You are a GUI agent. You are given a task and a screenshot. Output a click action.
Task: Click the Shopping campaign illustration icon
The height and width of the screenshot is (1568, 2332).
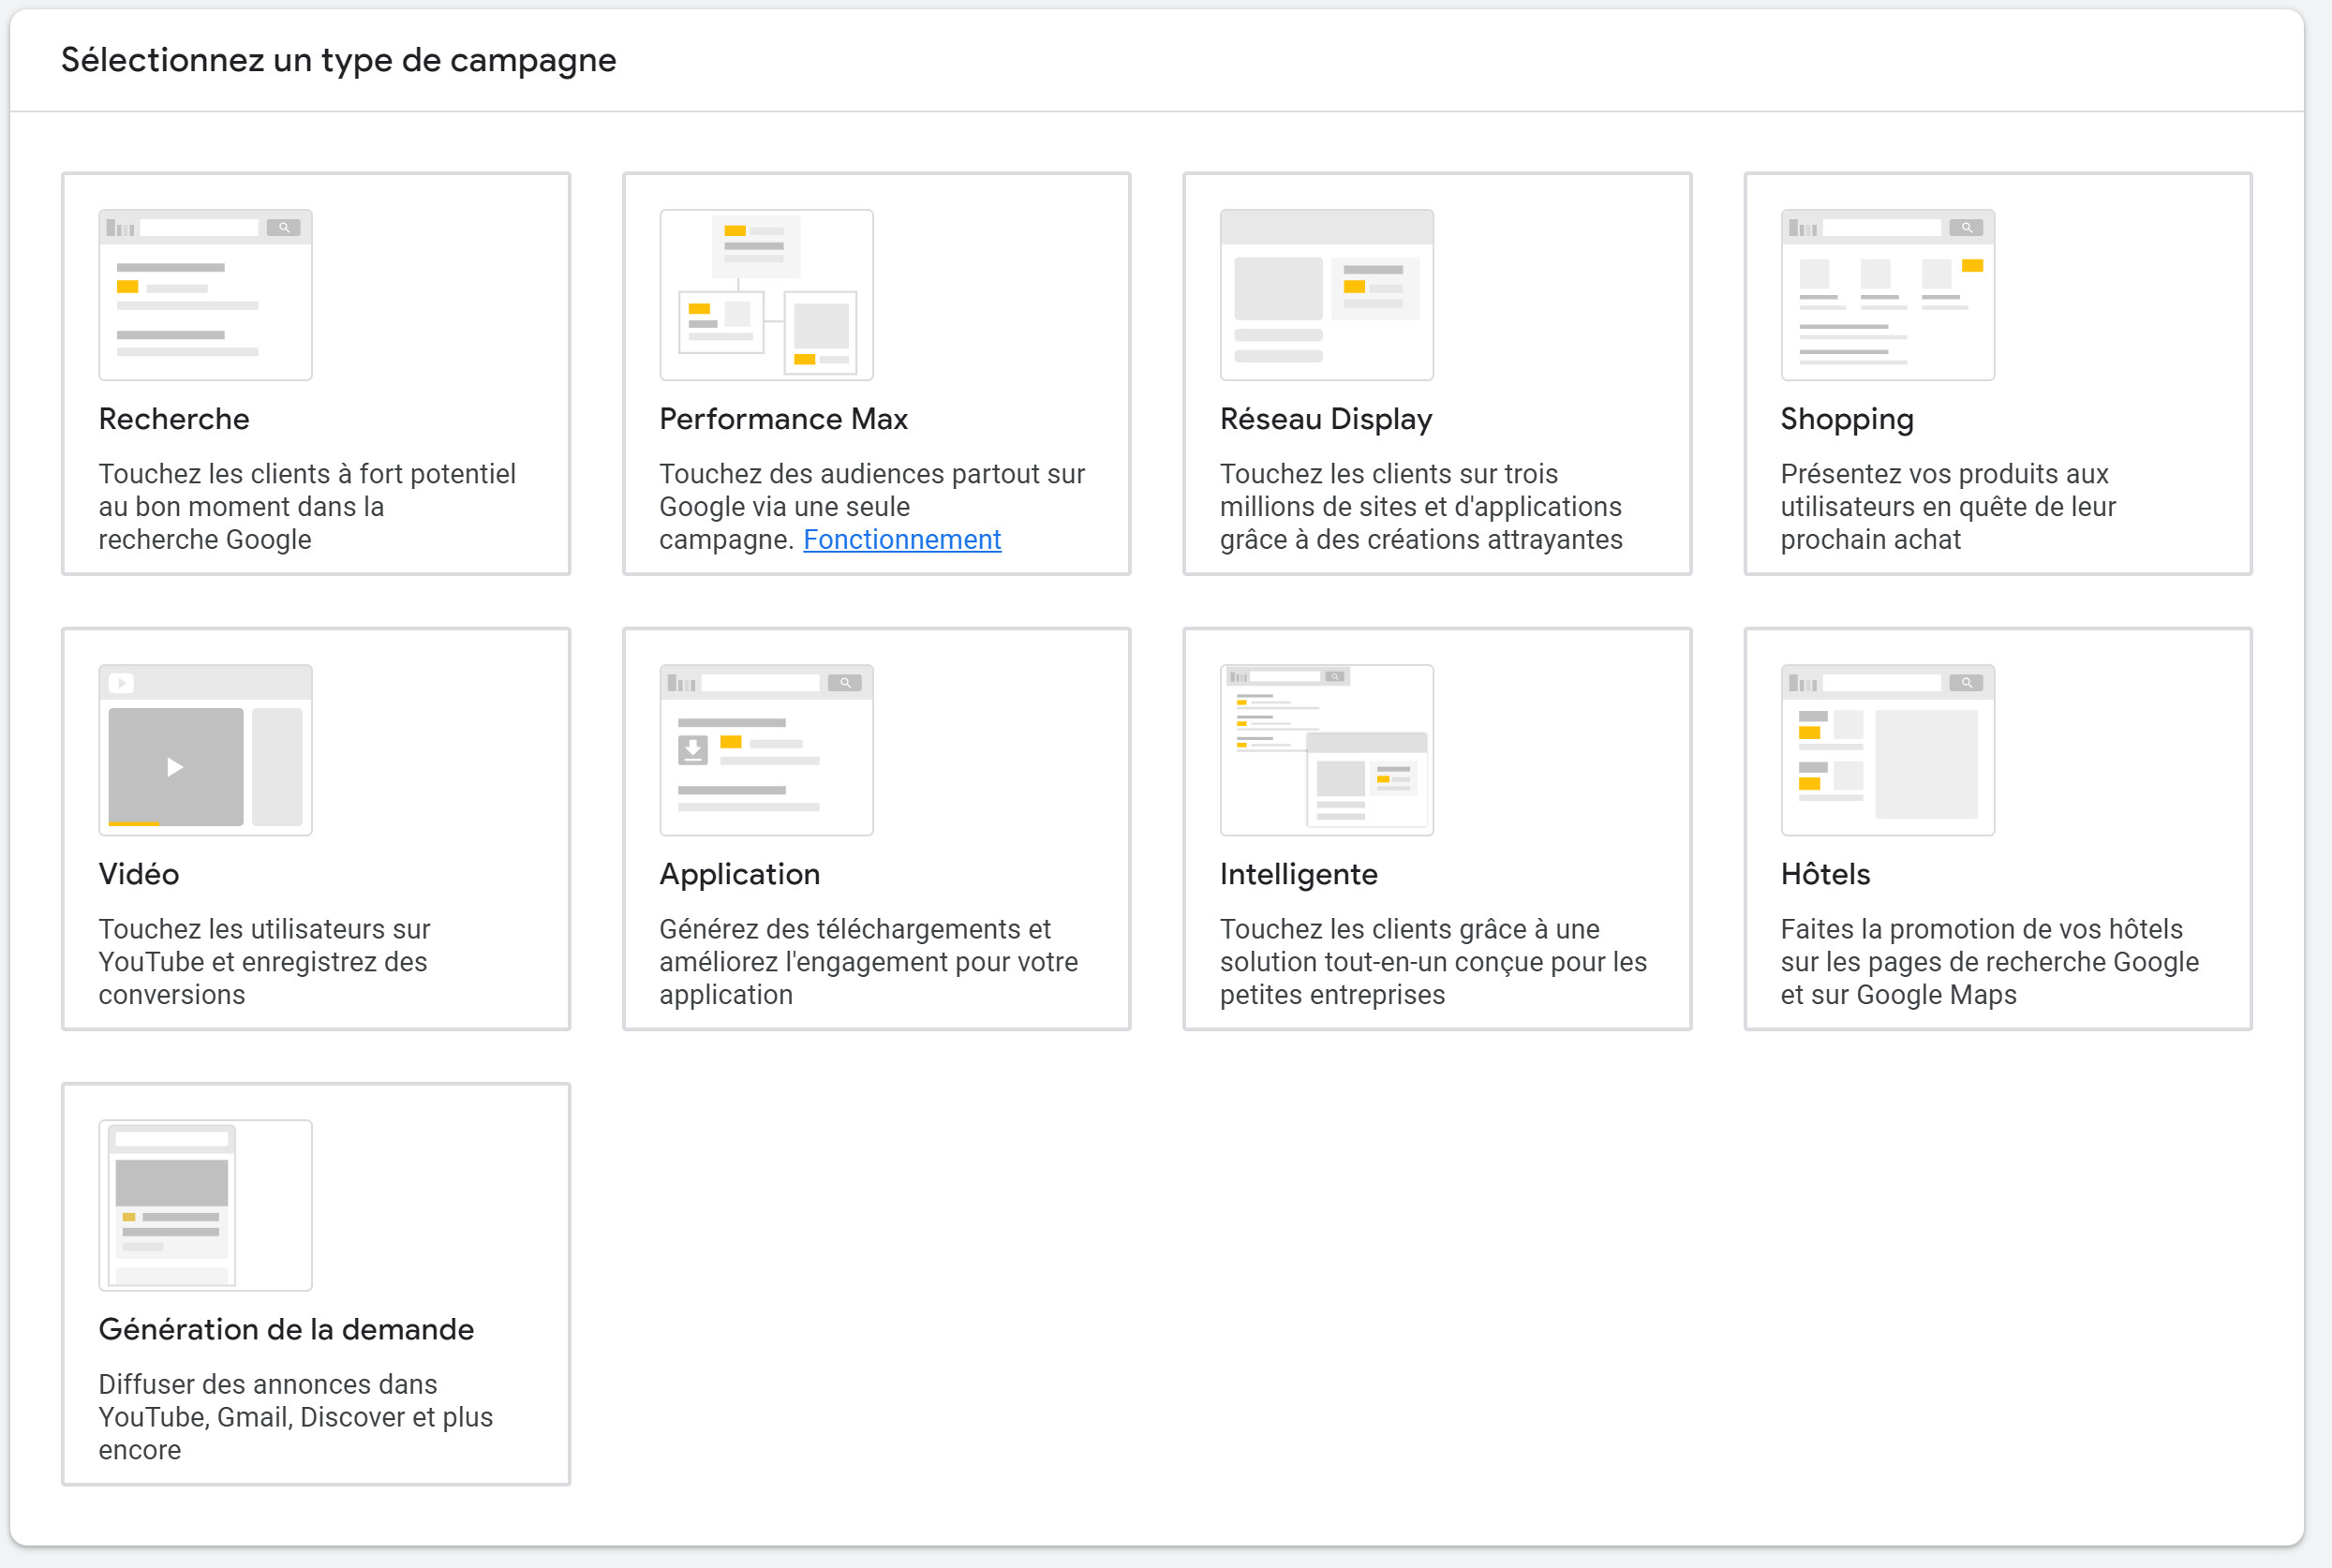coord(1887,294)
